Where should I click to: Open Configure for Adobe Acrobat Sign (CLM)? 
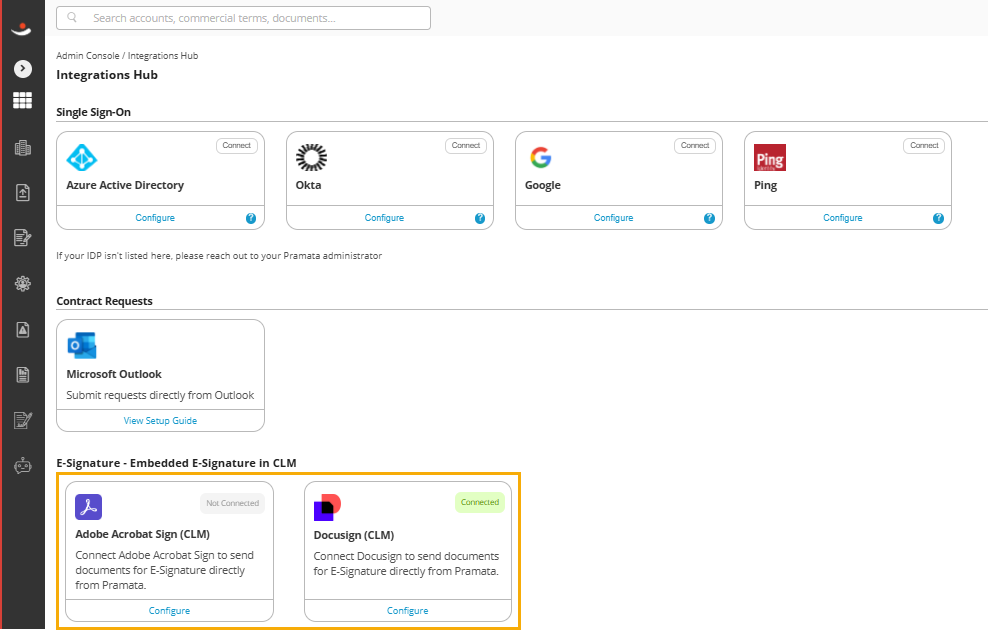tap(169, 610)
